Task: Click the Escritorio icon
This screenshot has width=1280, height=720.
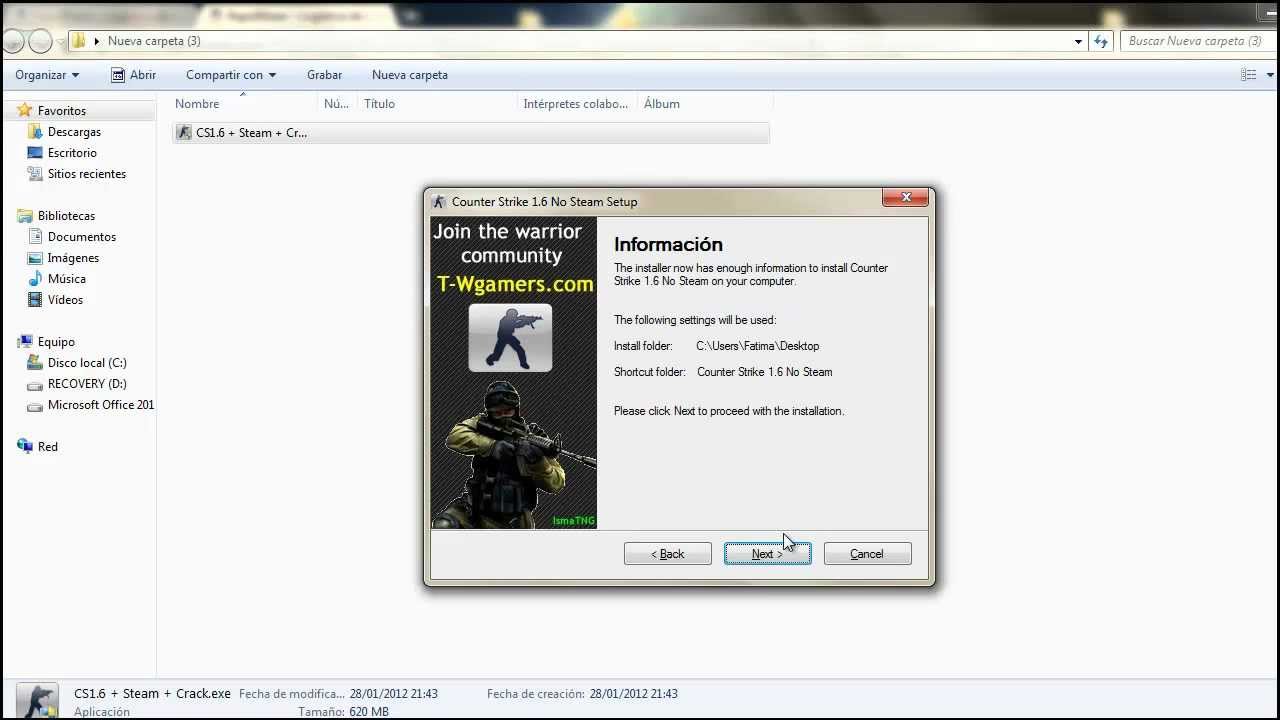Action: 36,153
